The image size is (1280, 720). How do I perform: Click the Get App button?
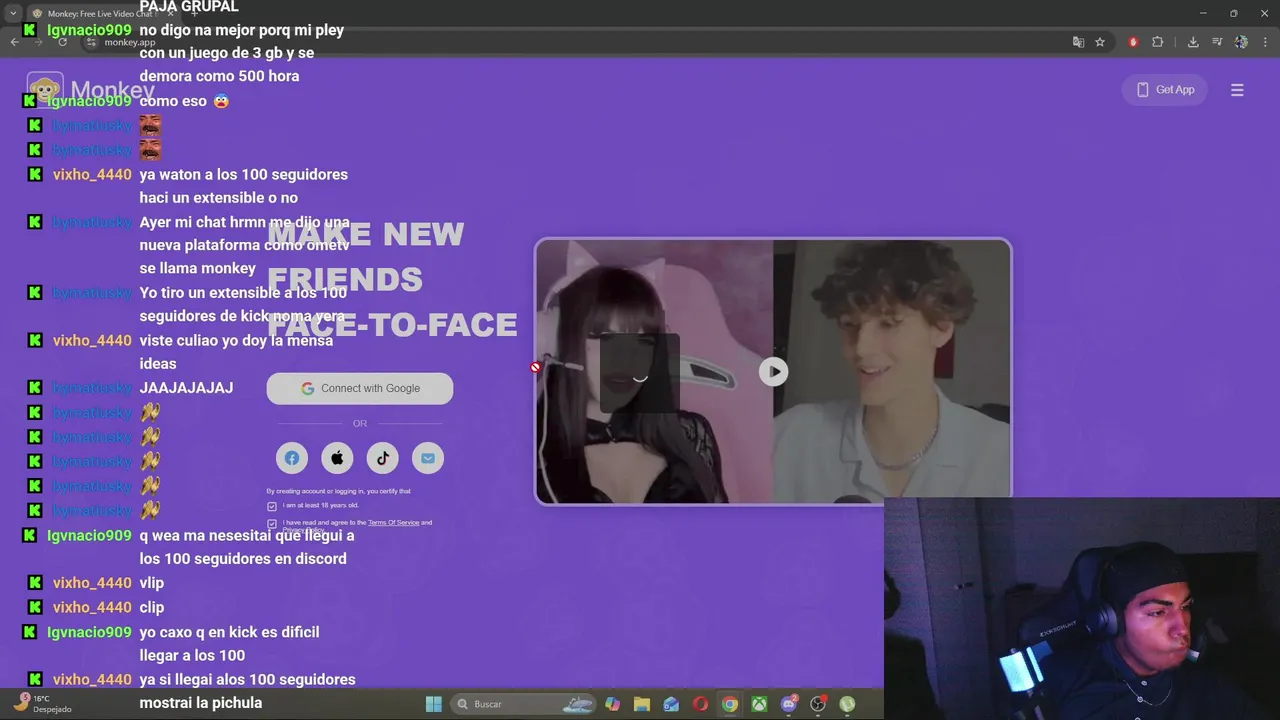pyautogui.click(x=1165, y=90)
